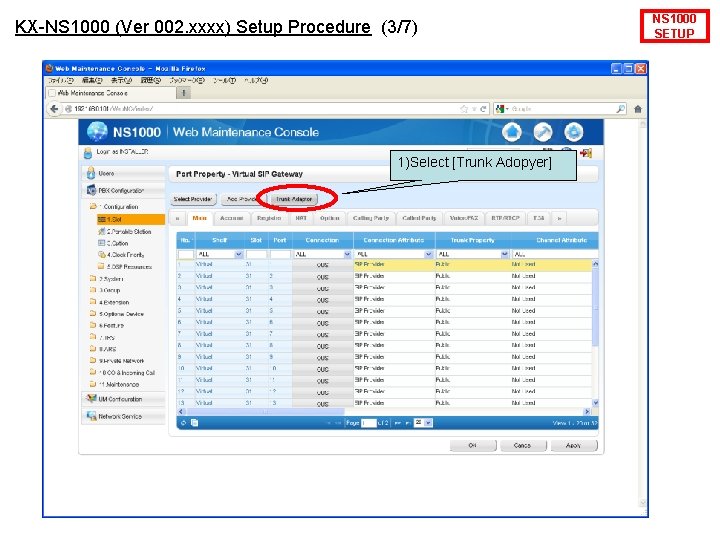Click the Add Provider button
Image resolution: width=720 pixels, height=540 pixels.
click(243, 199)
